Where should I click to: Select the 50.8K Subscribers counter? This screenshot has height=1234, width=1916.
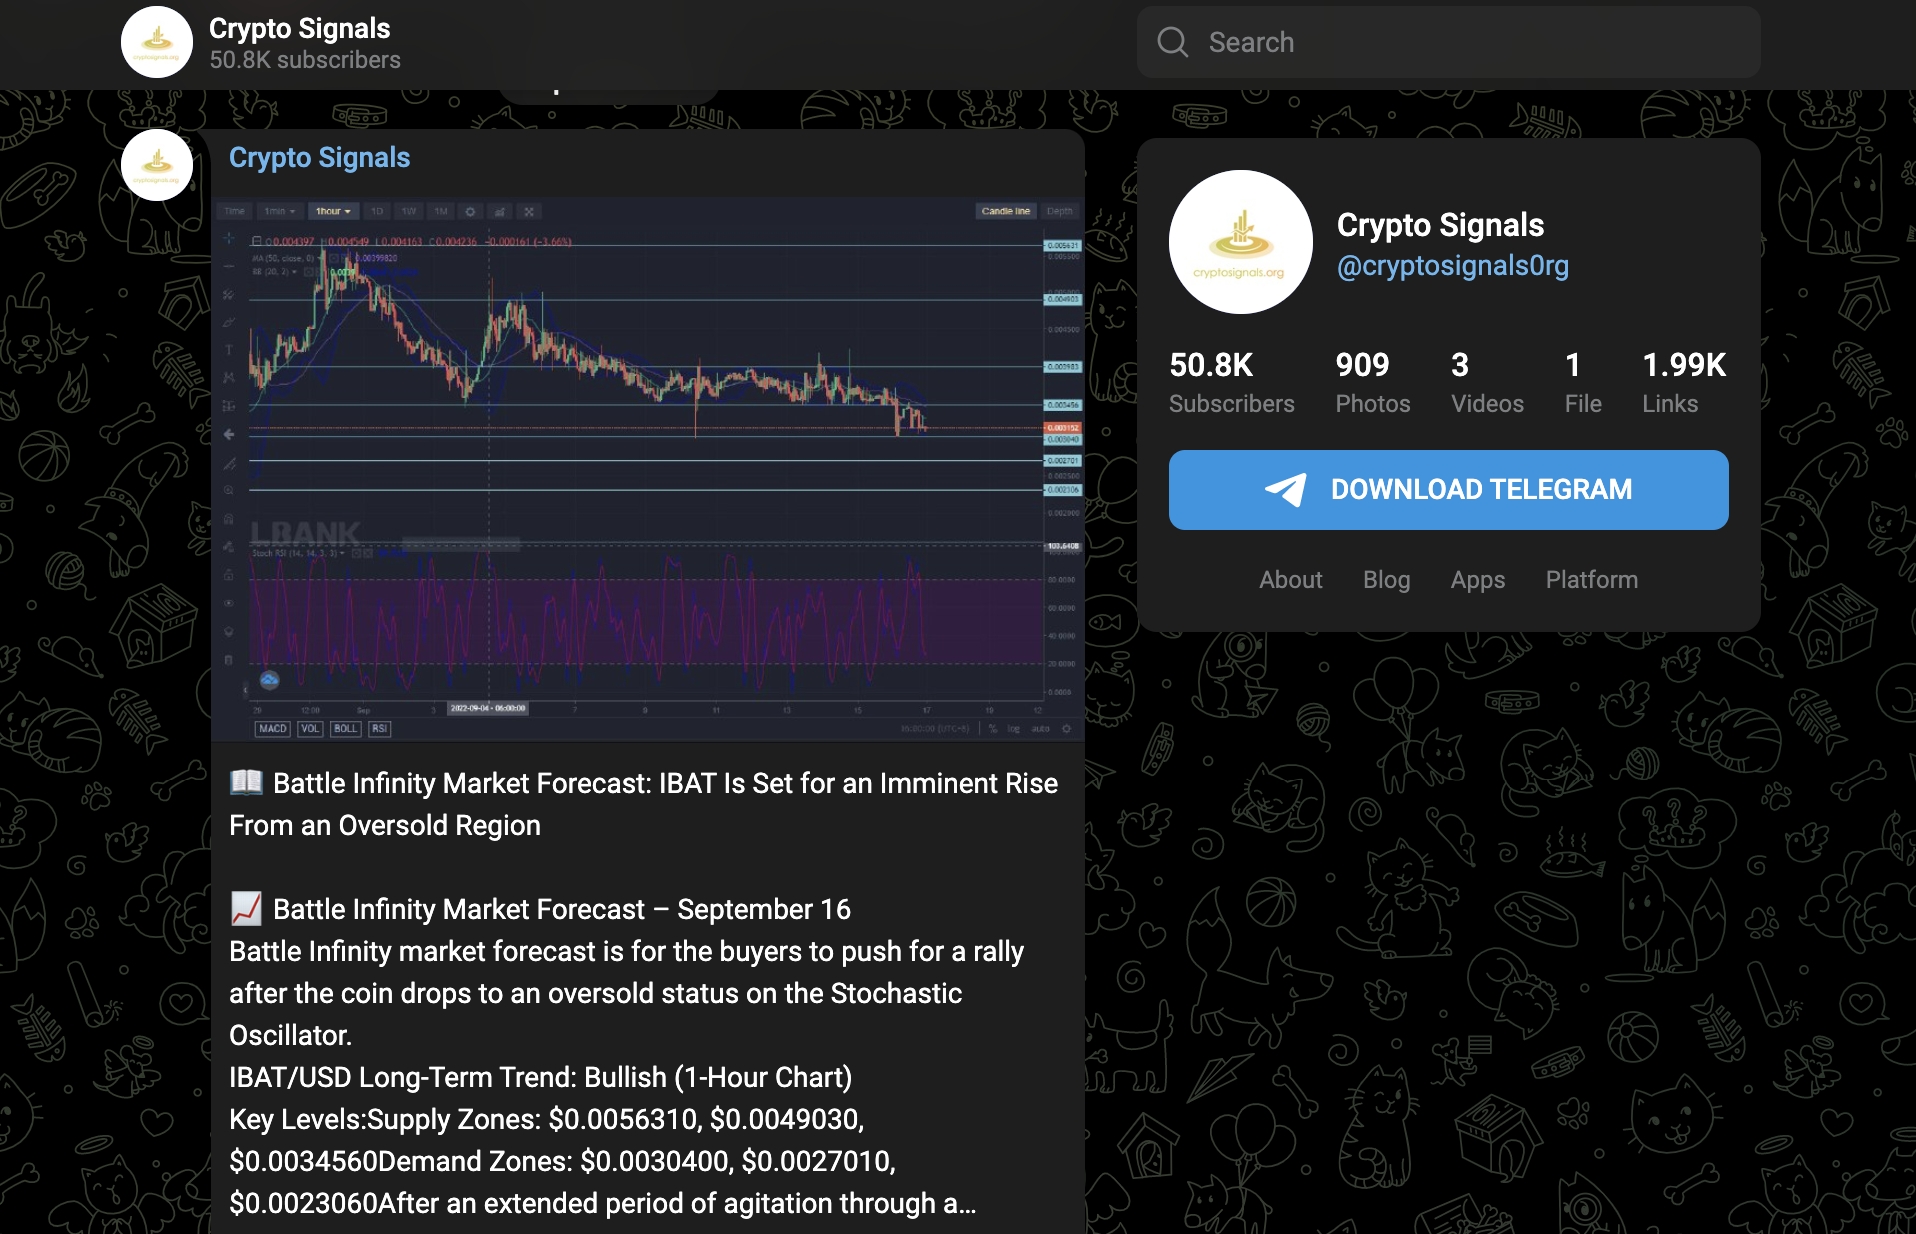coord(1231,382)
